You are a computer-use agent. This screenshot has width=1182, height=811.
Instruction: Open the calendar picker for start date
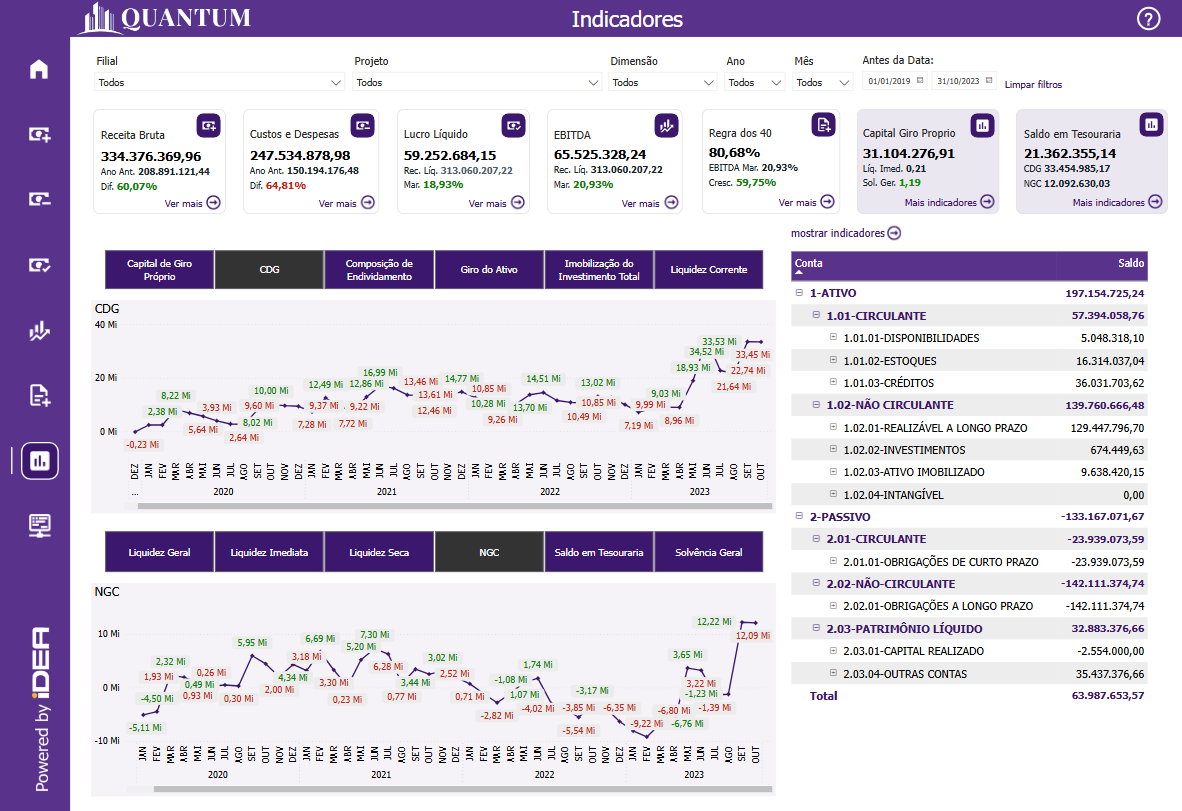[x=920, y=81]
